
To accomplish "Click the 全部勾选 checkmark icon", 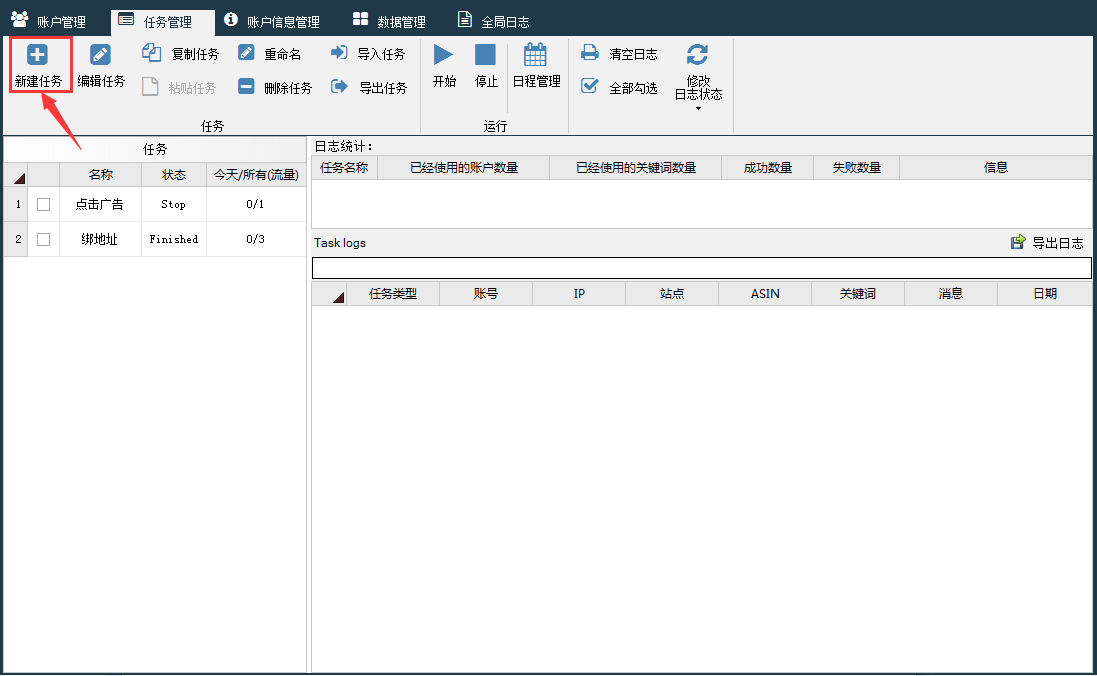I will point(590,85).
